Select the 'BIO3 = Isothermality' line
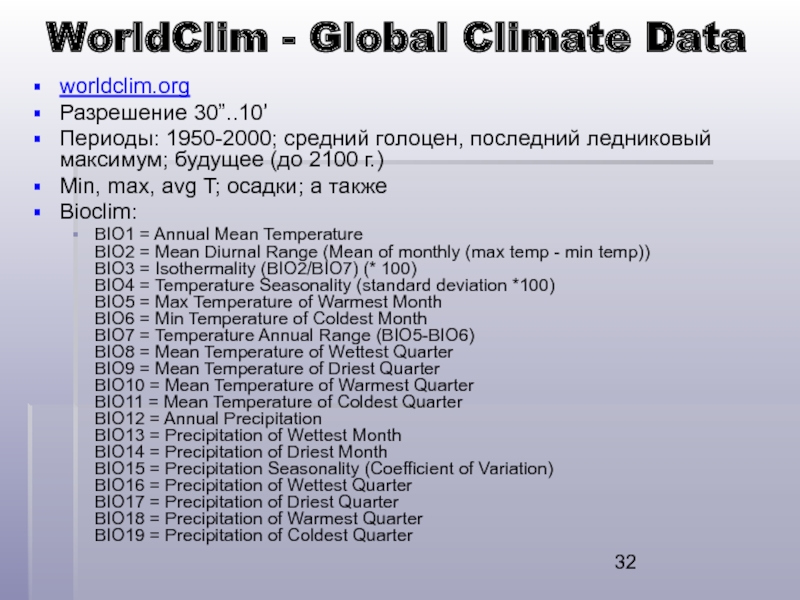This screenshot has height=600, width=800. (x=256, y=268)
